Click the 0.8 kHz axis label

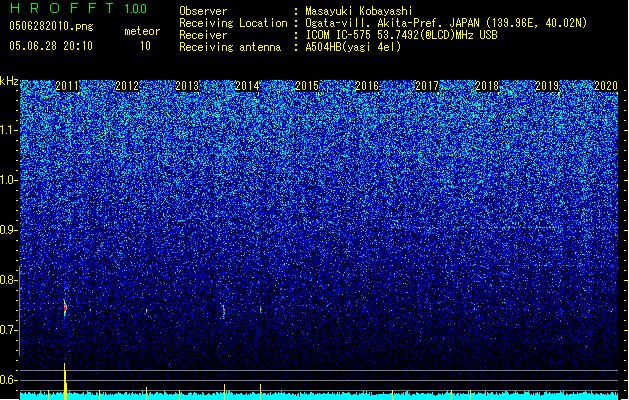[x=9, y=280]
